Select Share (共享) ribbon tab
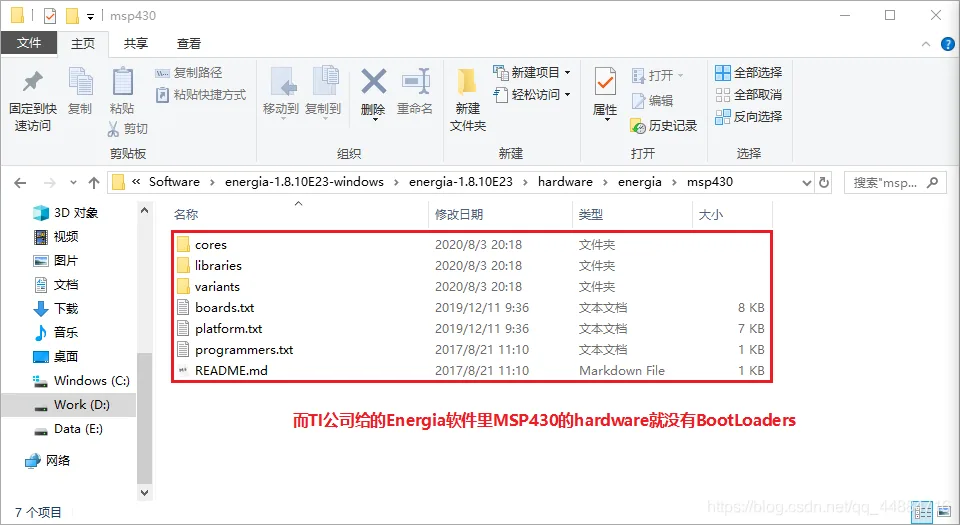This screenshot has height=525, width=960. click(x=136, y=43)
